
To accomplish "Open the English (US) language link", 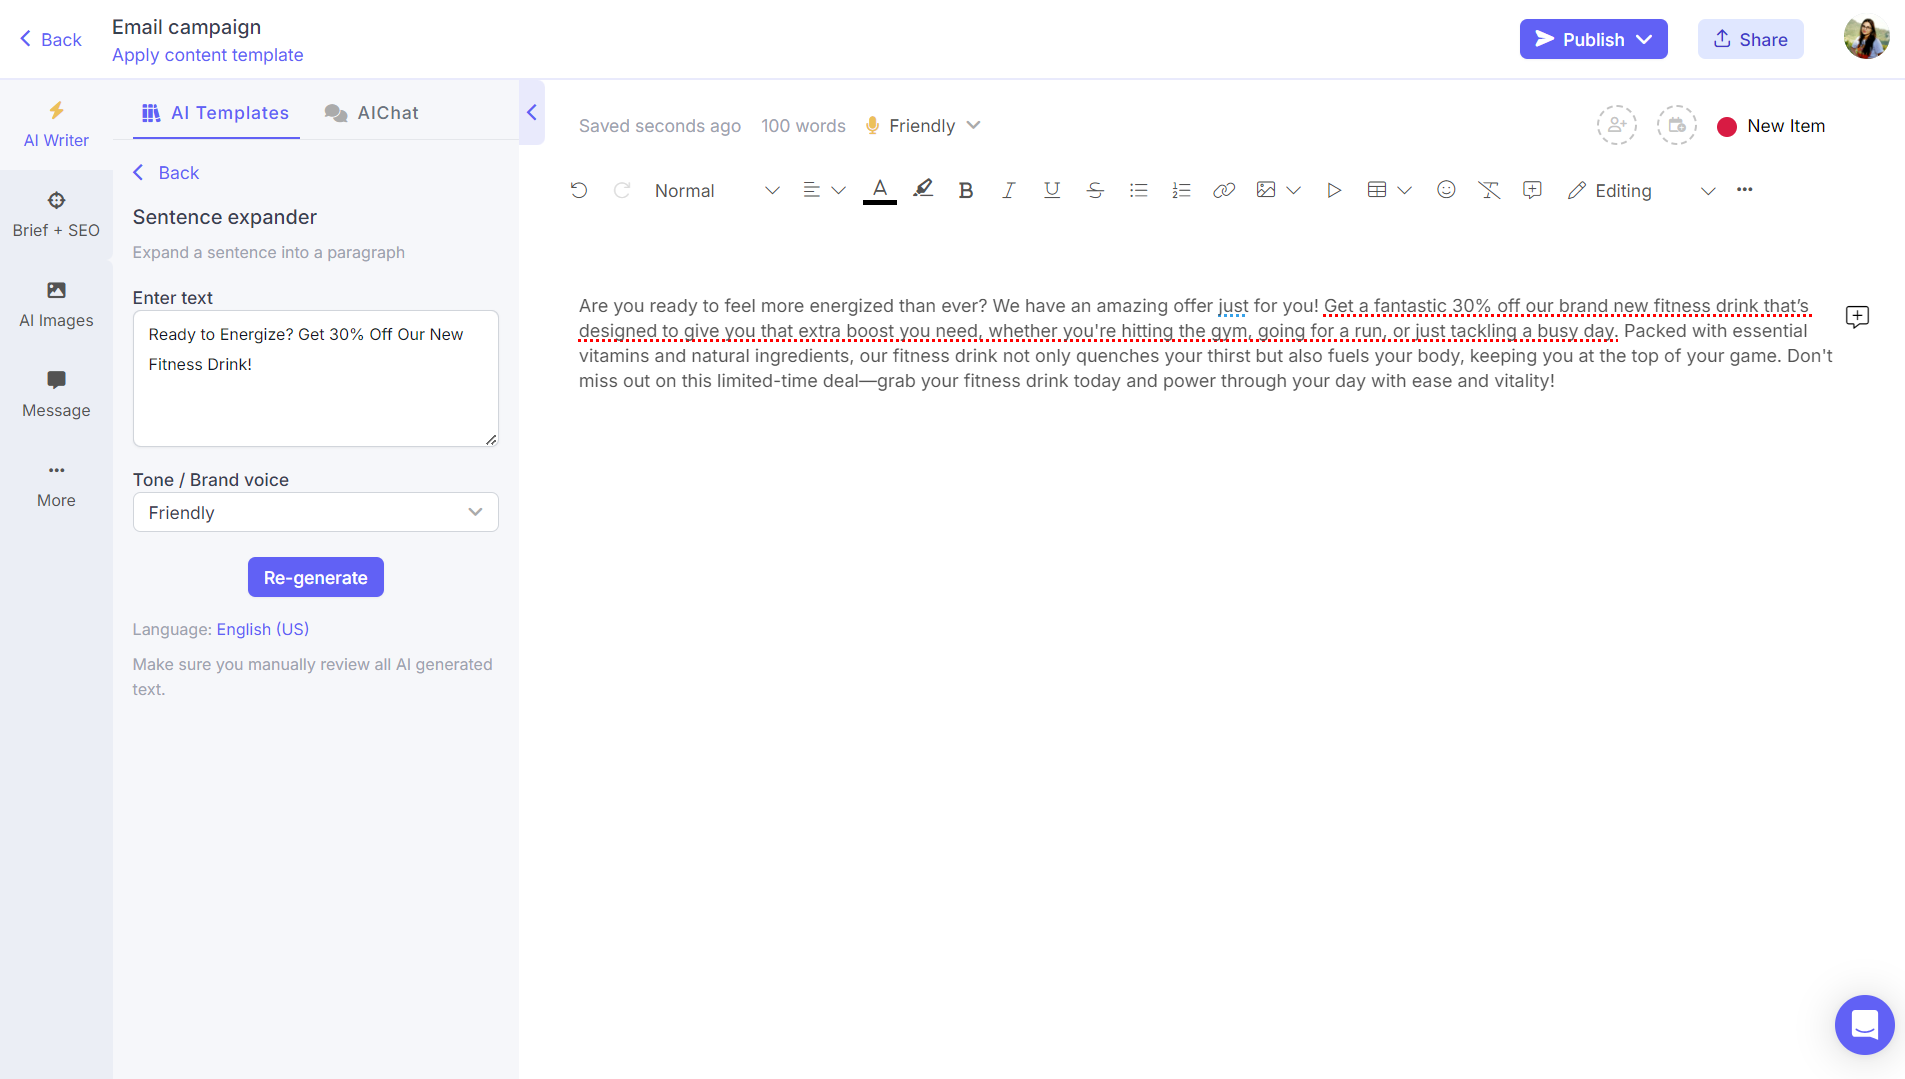I will (262, 629).
